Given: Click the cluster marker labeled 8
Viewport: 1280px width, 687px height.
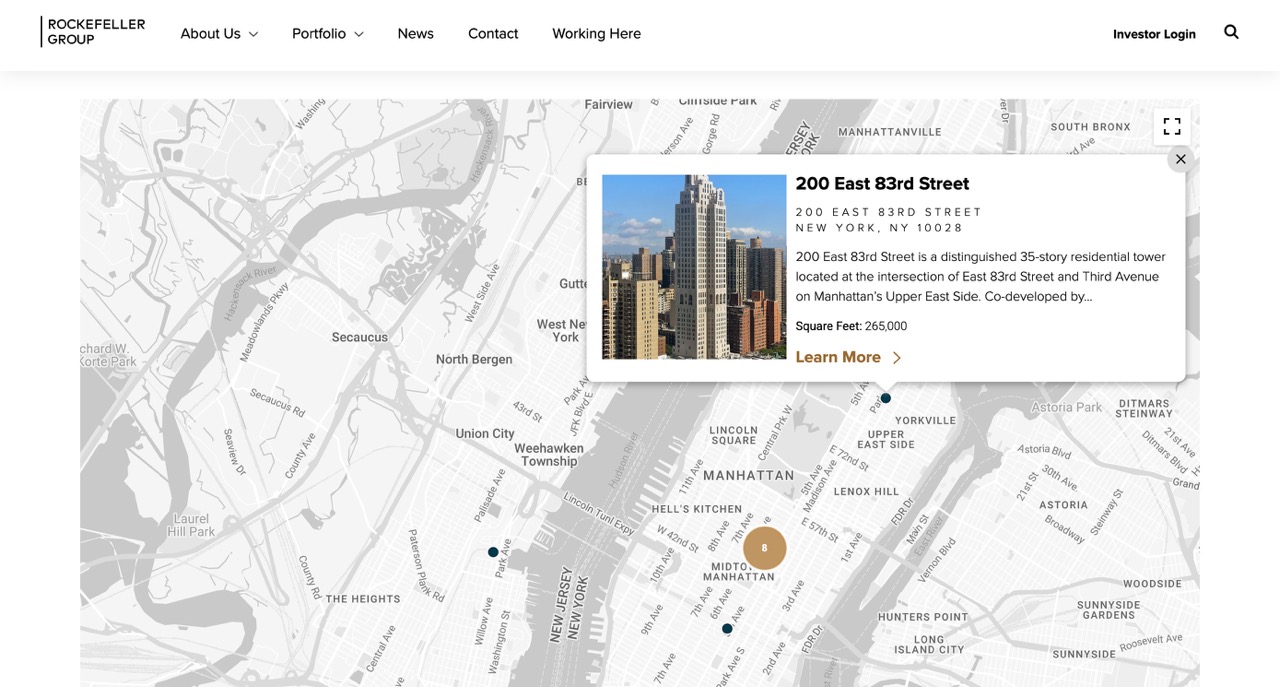Looking at the screenshot, I should (x=764, y=548).
